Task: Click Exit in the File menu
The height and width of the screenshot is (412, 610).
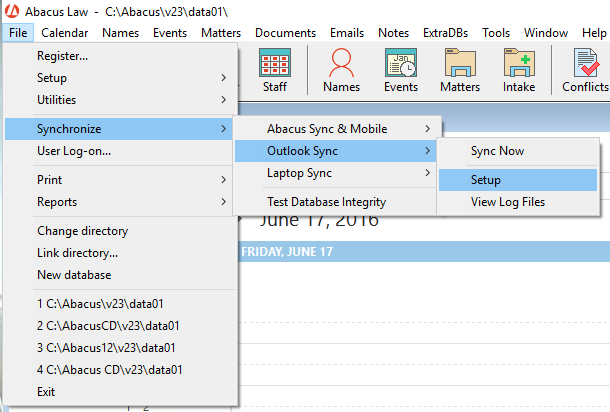Action: click(118, 392)
